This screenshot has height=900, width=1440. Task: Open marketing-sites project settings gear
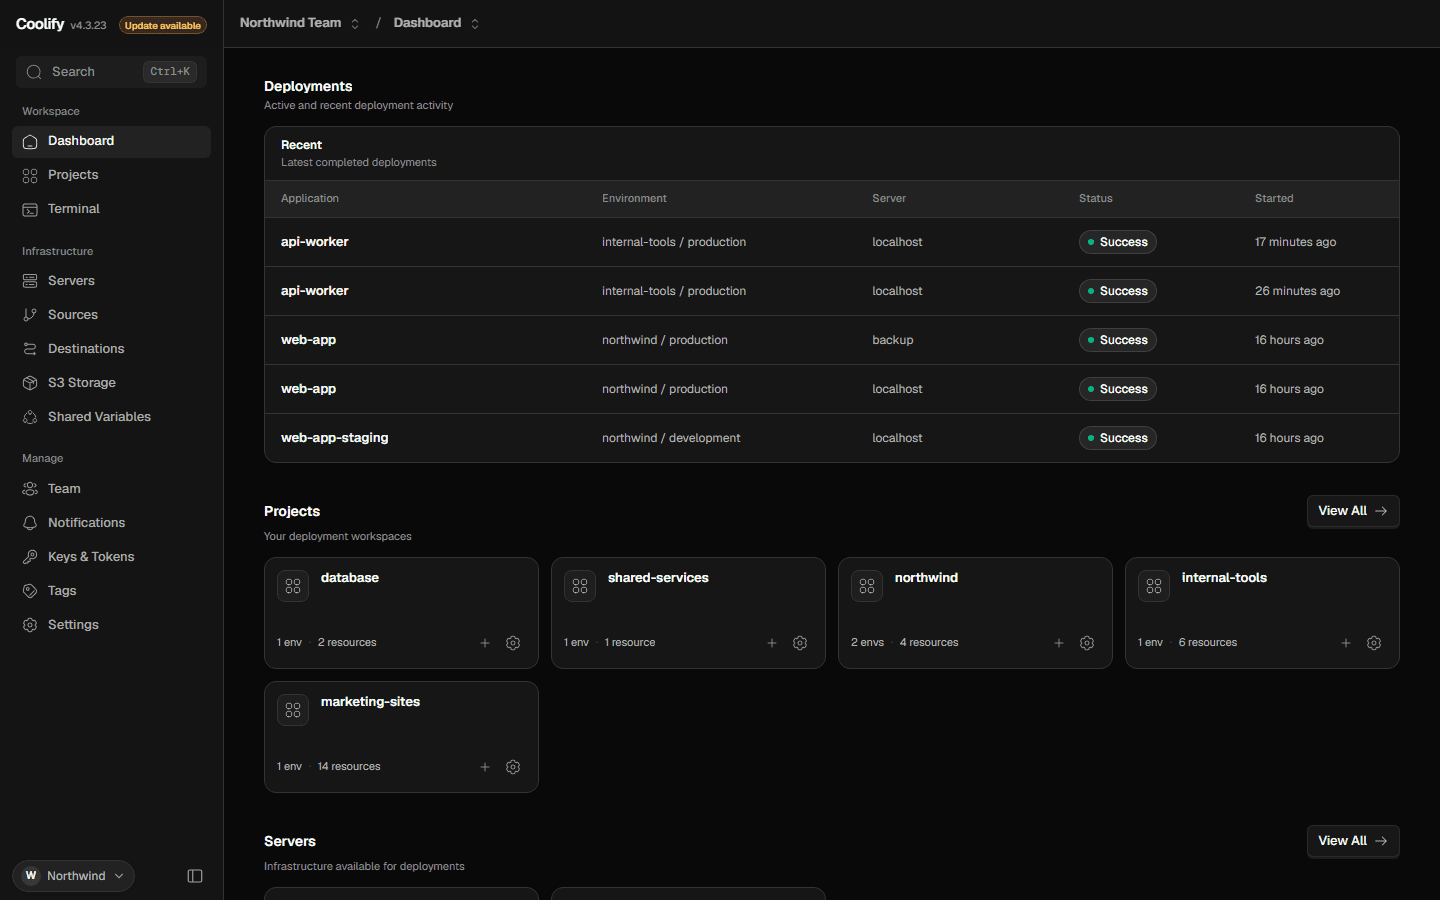513,767
